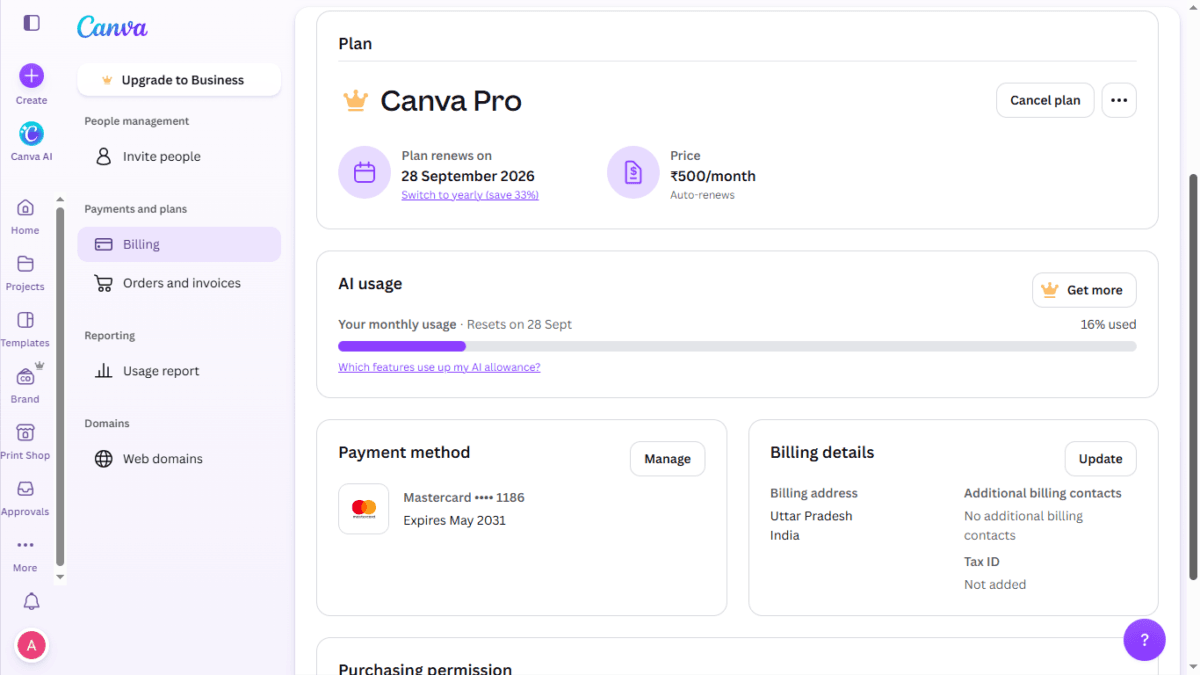The height and width of the screenshot is (675, 1200).
Task: Select Billing in settings menu
Action: [179, 244]
